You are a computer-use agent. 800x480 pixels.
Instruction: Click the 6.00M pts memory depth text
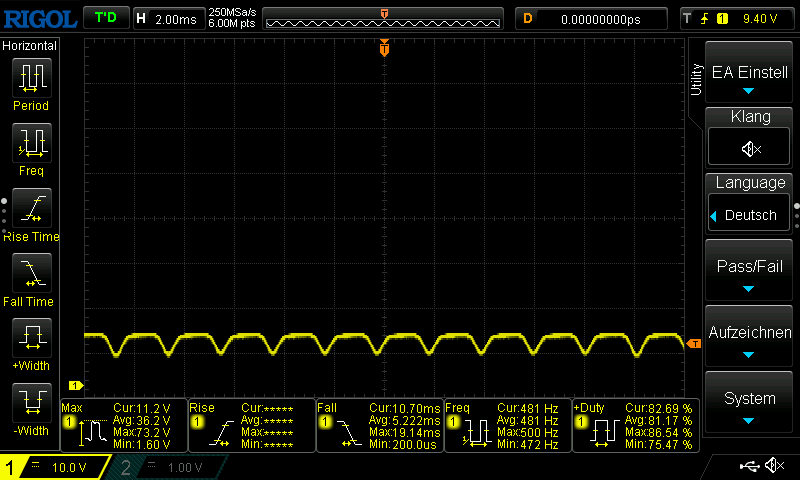tap(232, 23)
